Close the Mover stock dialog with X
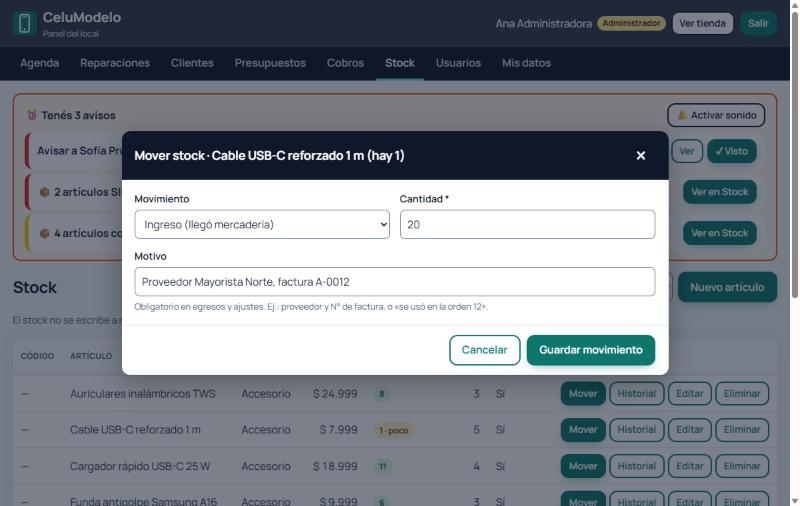Viewport: 800px width, 506px height. 641,156
